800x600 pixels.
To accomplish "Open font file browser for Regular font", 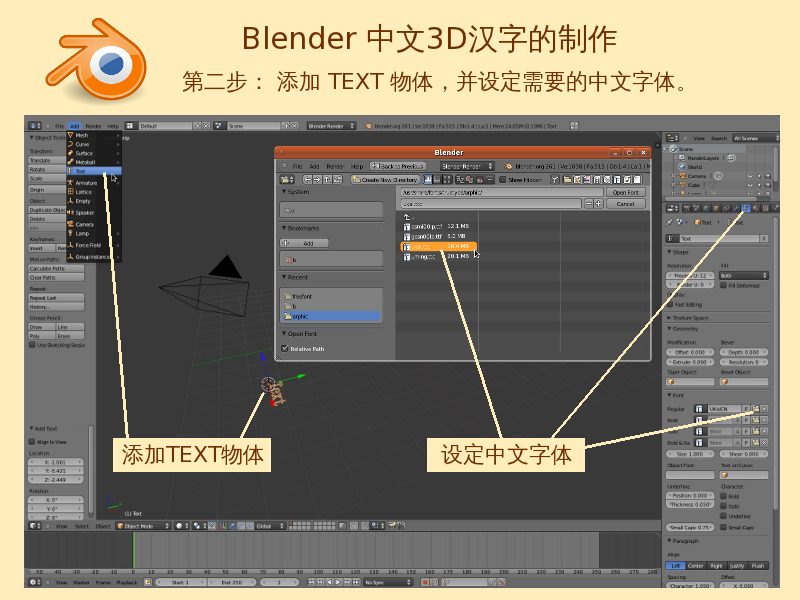I will click(x=756, y=409).
